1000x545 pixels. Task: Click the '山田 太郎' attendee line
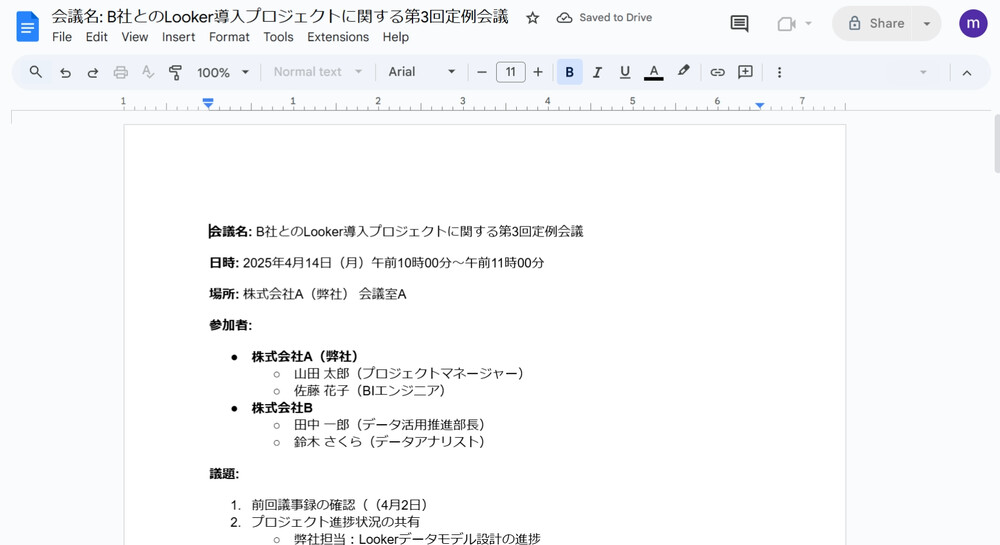coord(409,373)
